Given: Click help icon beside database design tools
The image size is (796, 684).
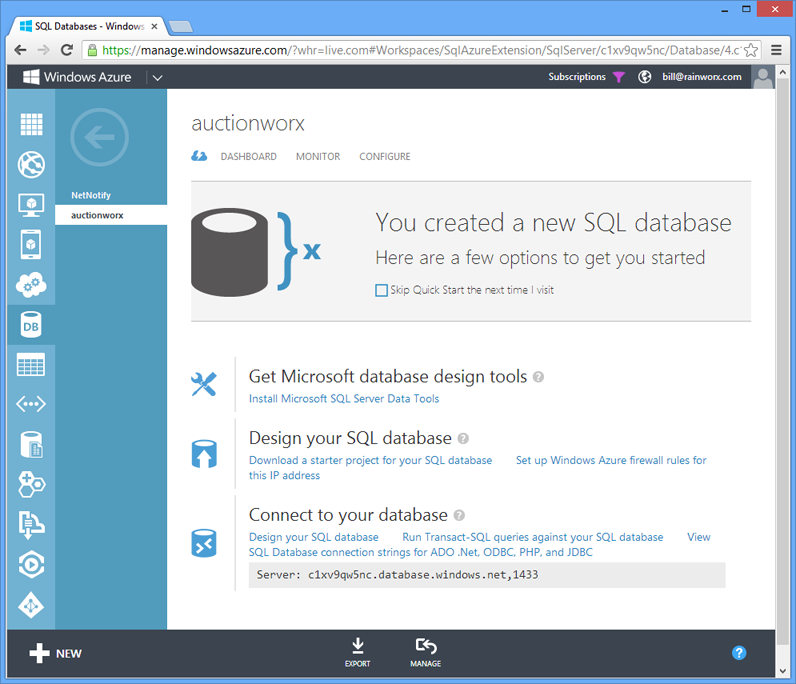Looking at the screenshot, I should [538, 377].
